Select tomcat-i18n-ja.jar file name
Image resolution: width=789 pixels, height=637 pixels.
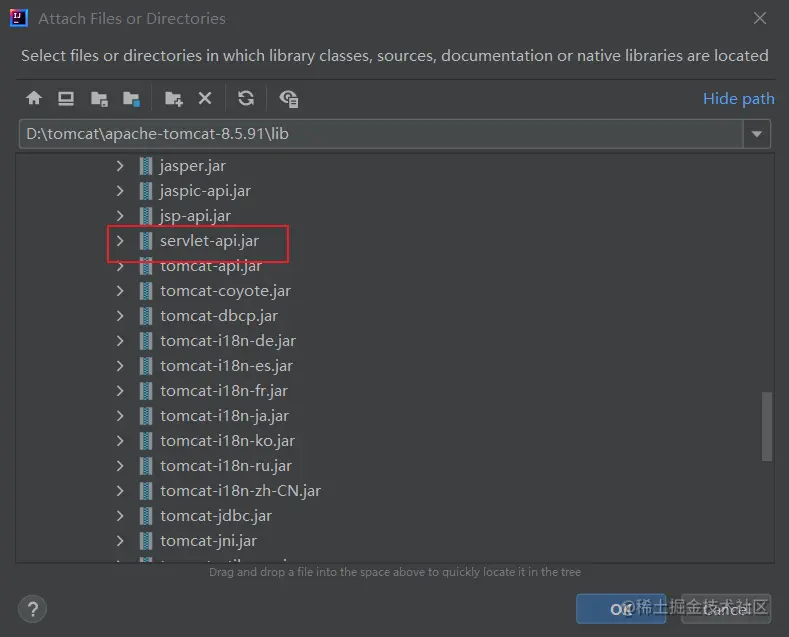[224, 416]
